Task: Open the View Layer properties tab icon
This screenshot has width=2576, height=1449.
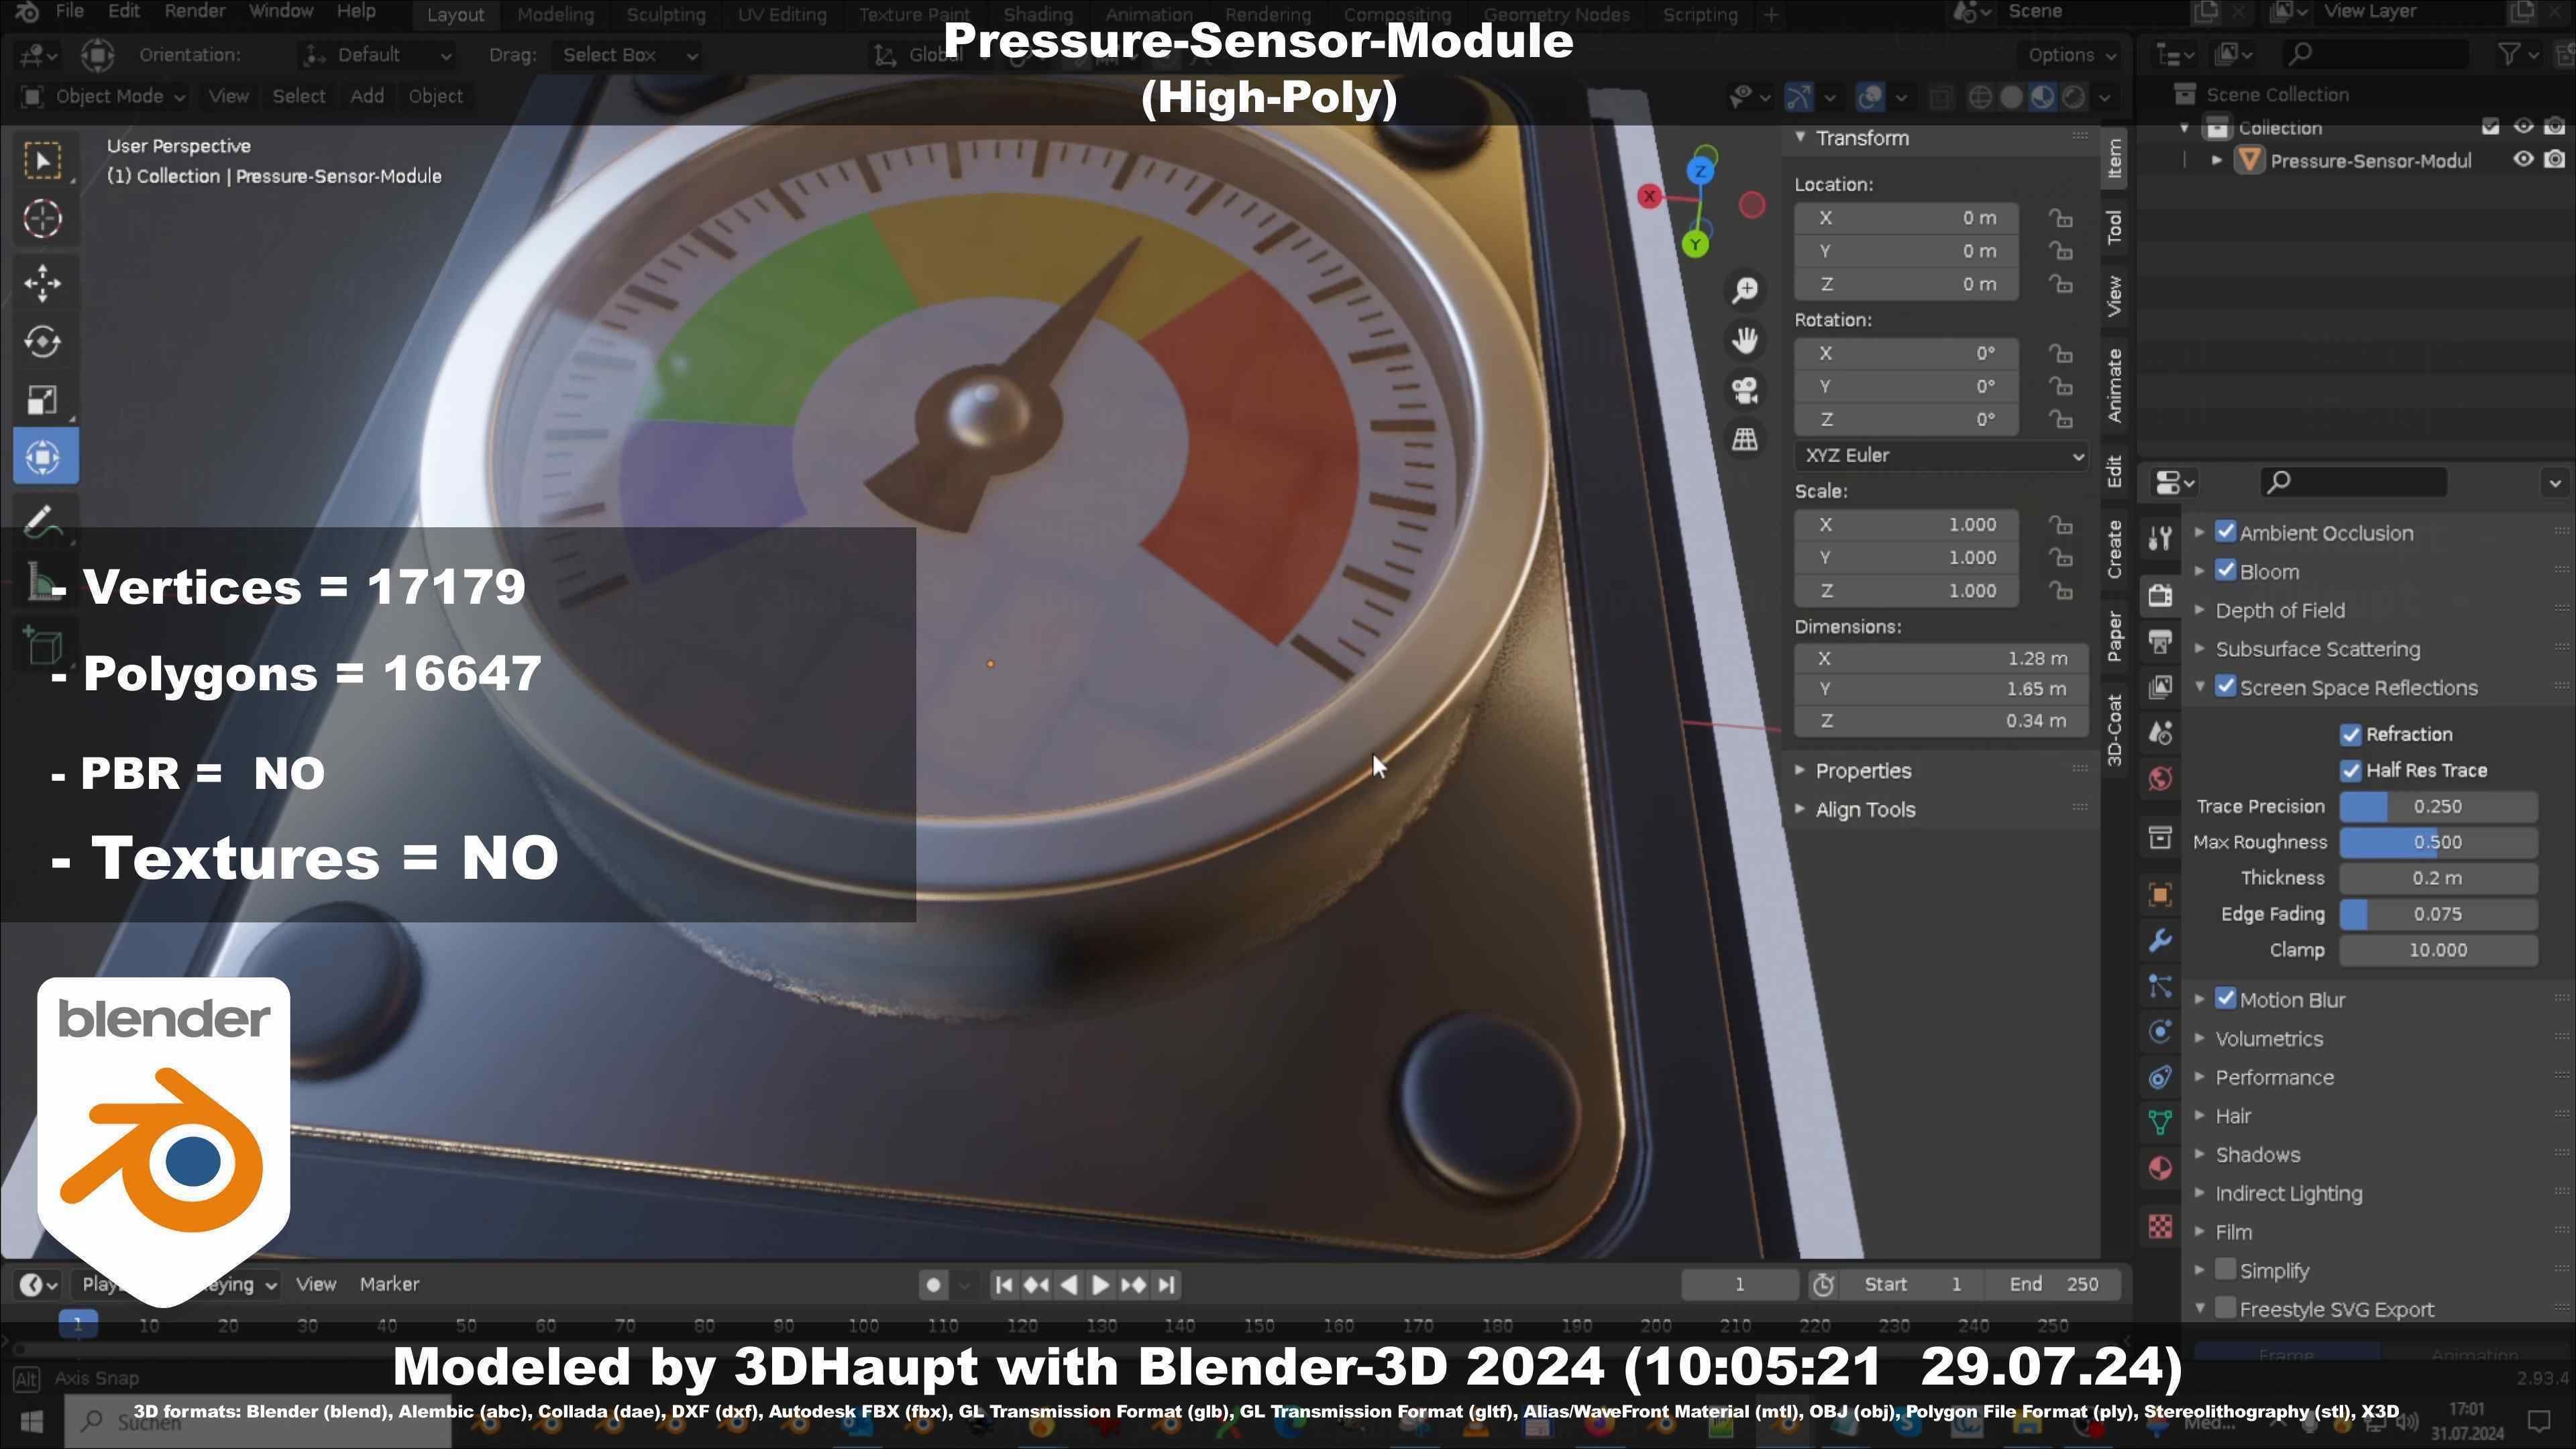Action: (x=2160, y=687)
